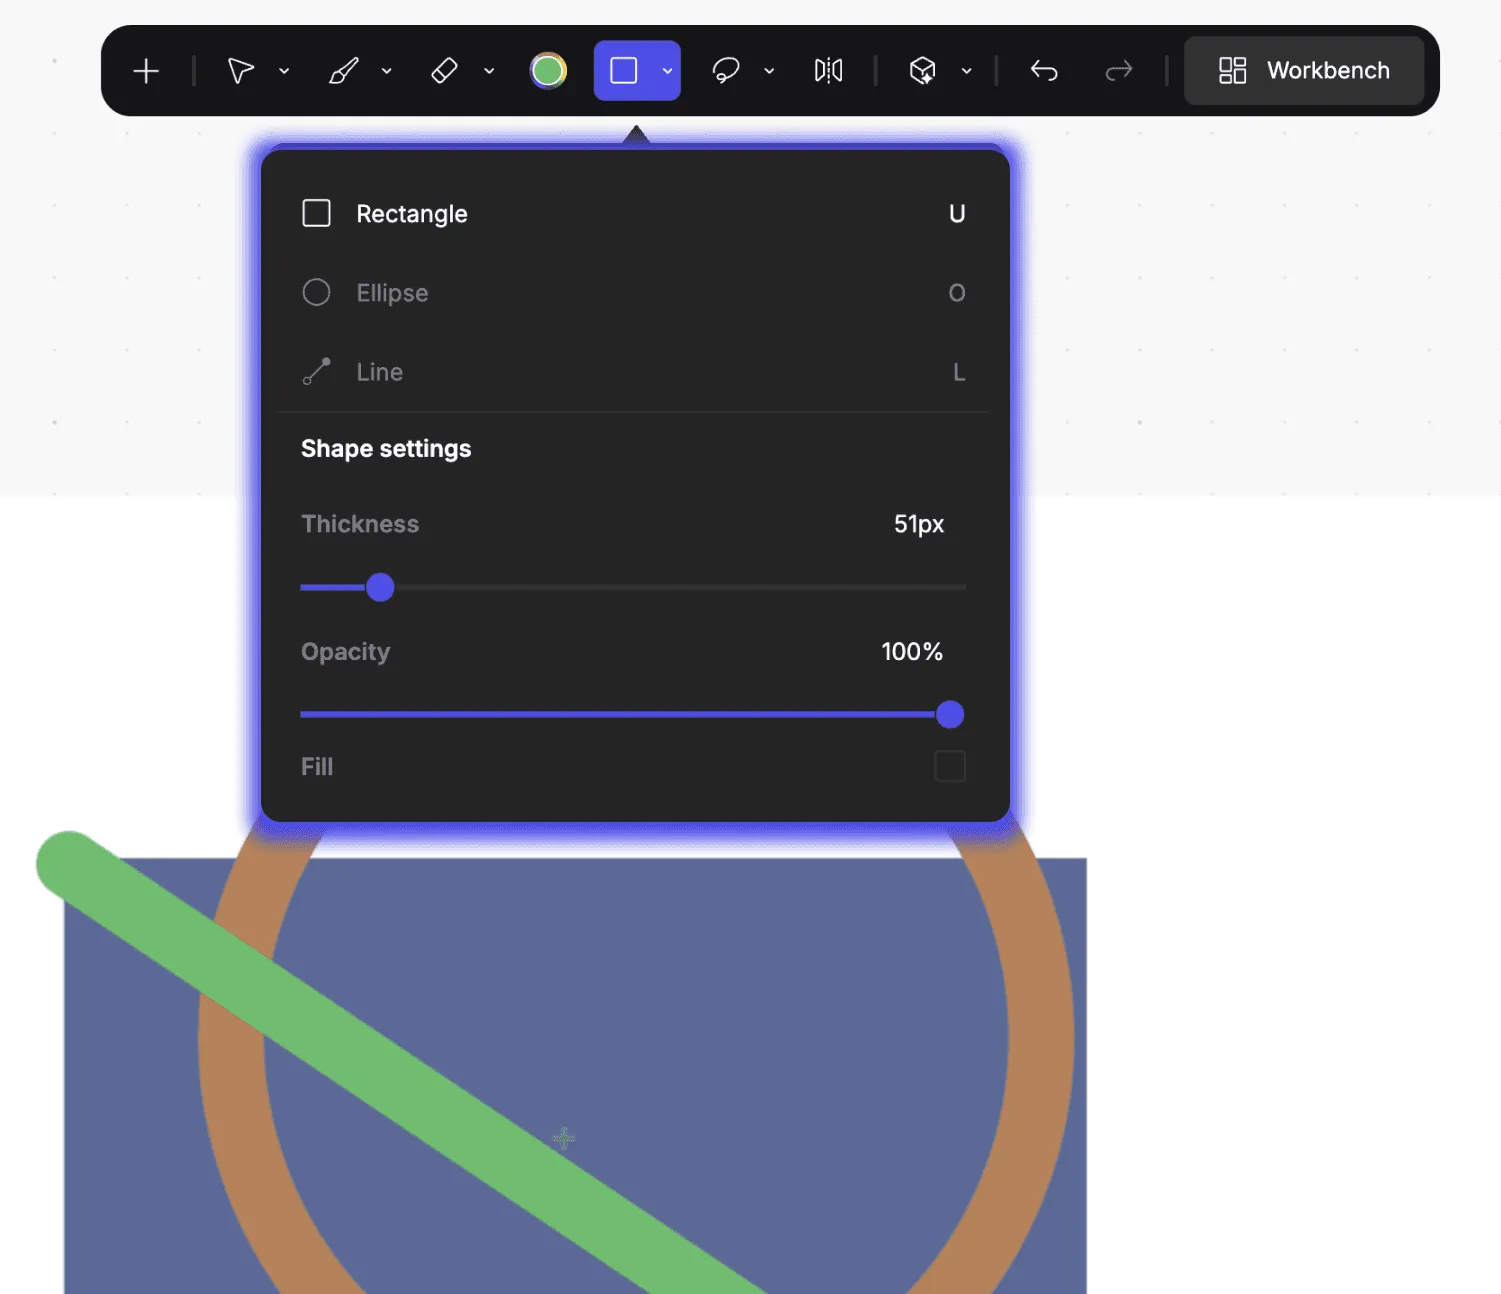This screenshot has width=1501, height=1294.
Task: Choose Ellipse from the shape menu
Action: click(x=634, y=293)
